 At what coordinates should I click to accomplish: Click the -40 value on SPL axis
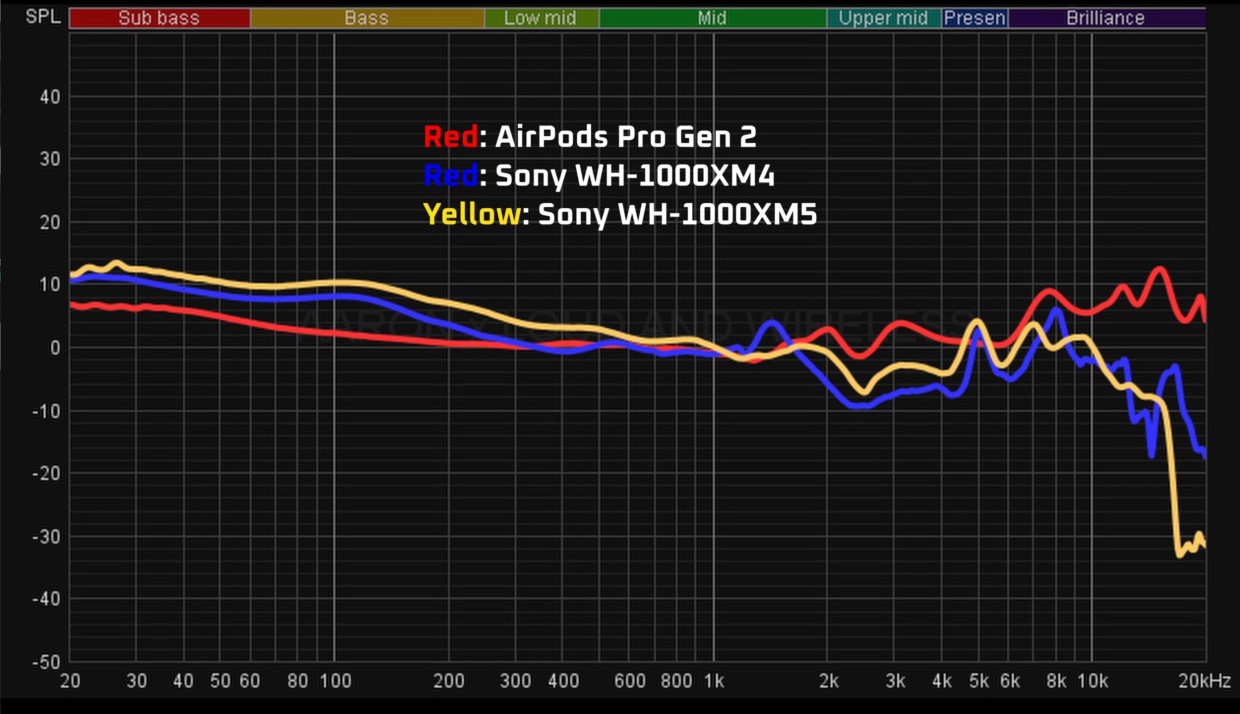tap(46, 599)
